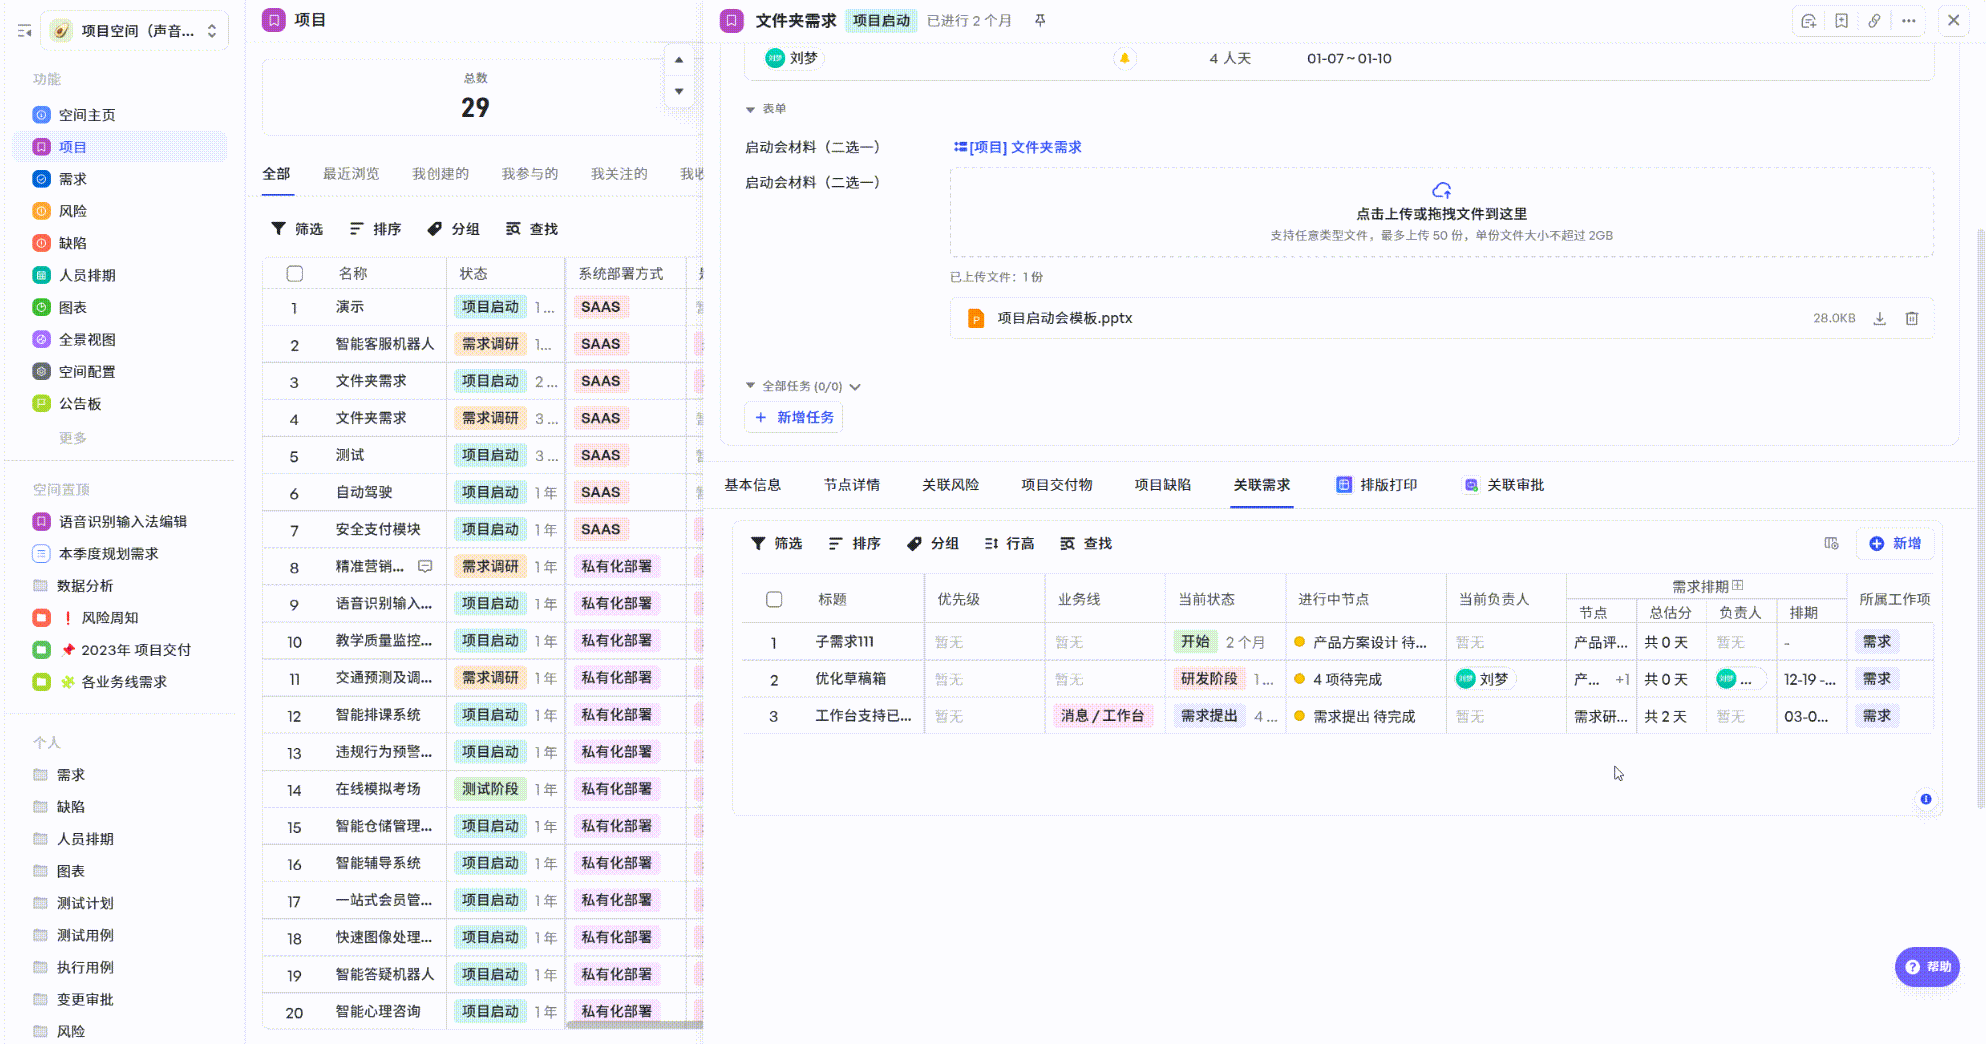This screenshot has width=1986, height=1044.
Task: Click the 分组 tag icon in project list toolbar
Action: 434,229
